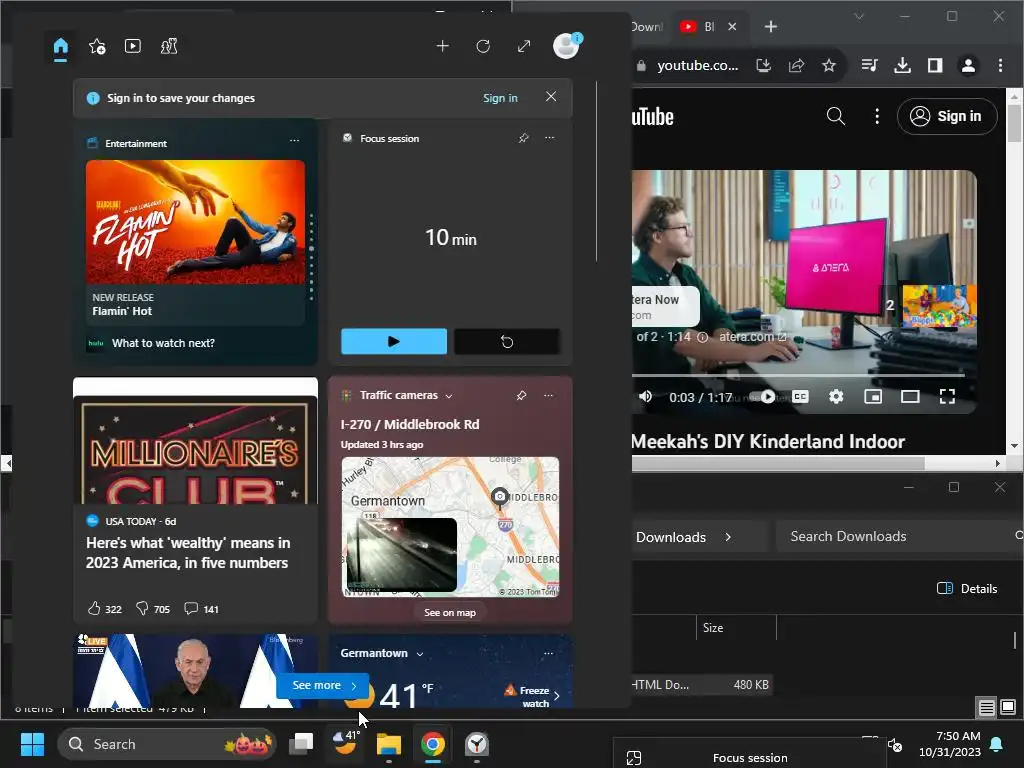The height and width of the screenshot is (768, 1024).
Task: Toggle closed captions on the video
Action: 801,396
